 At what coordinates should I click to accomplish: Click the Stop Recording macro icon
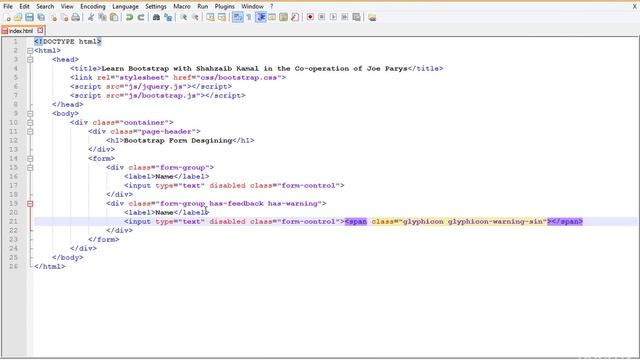[x=322, y=17]
